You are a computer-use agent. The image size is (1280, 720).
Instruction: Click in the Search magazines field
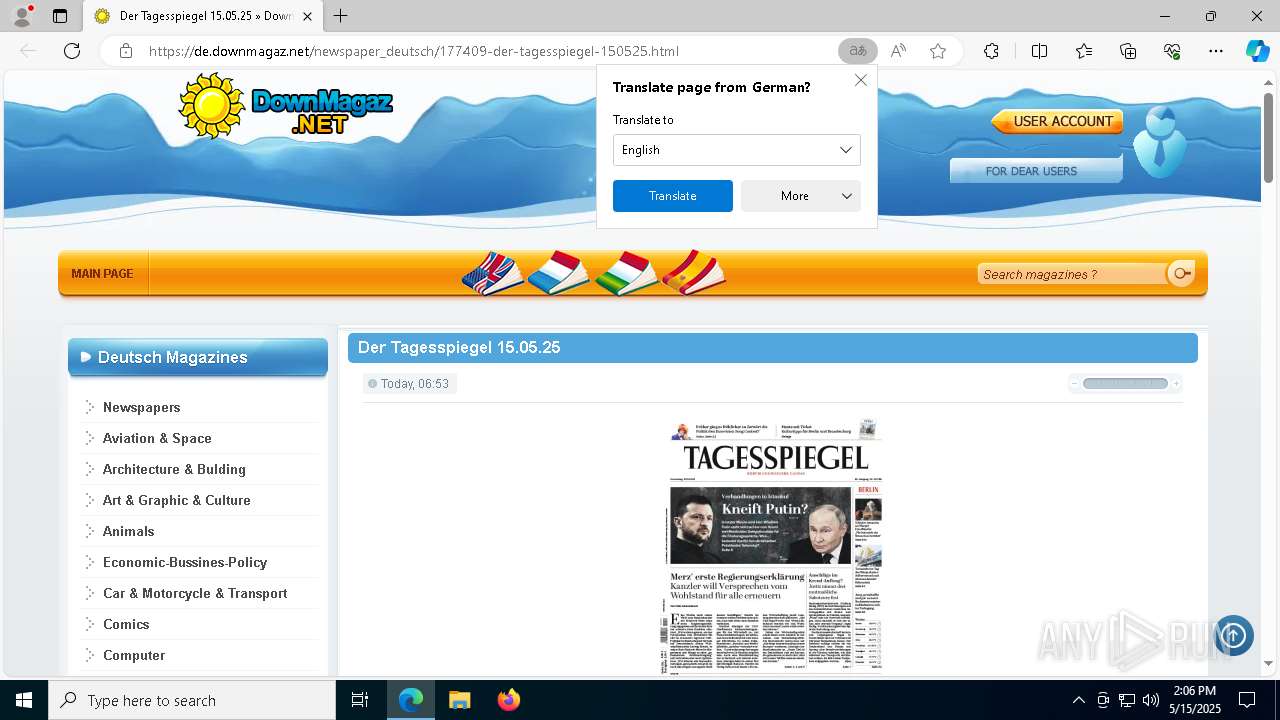1070,274
